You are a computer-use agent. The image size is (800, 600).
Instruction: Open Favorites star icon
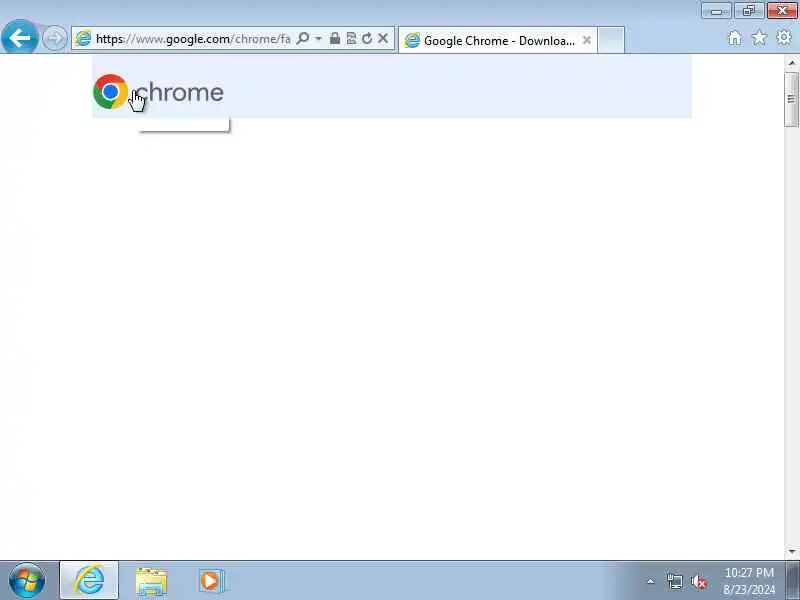click(759, 38)
